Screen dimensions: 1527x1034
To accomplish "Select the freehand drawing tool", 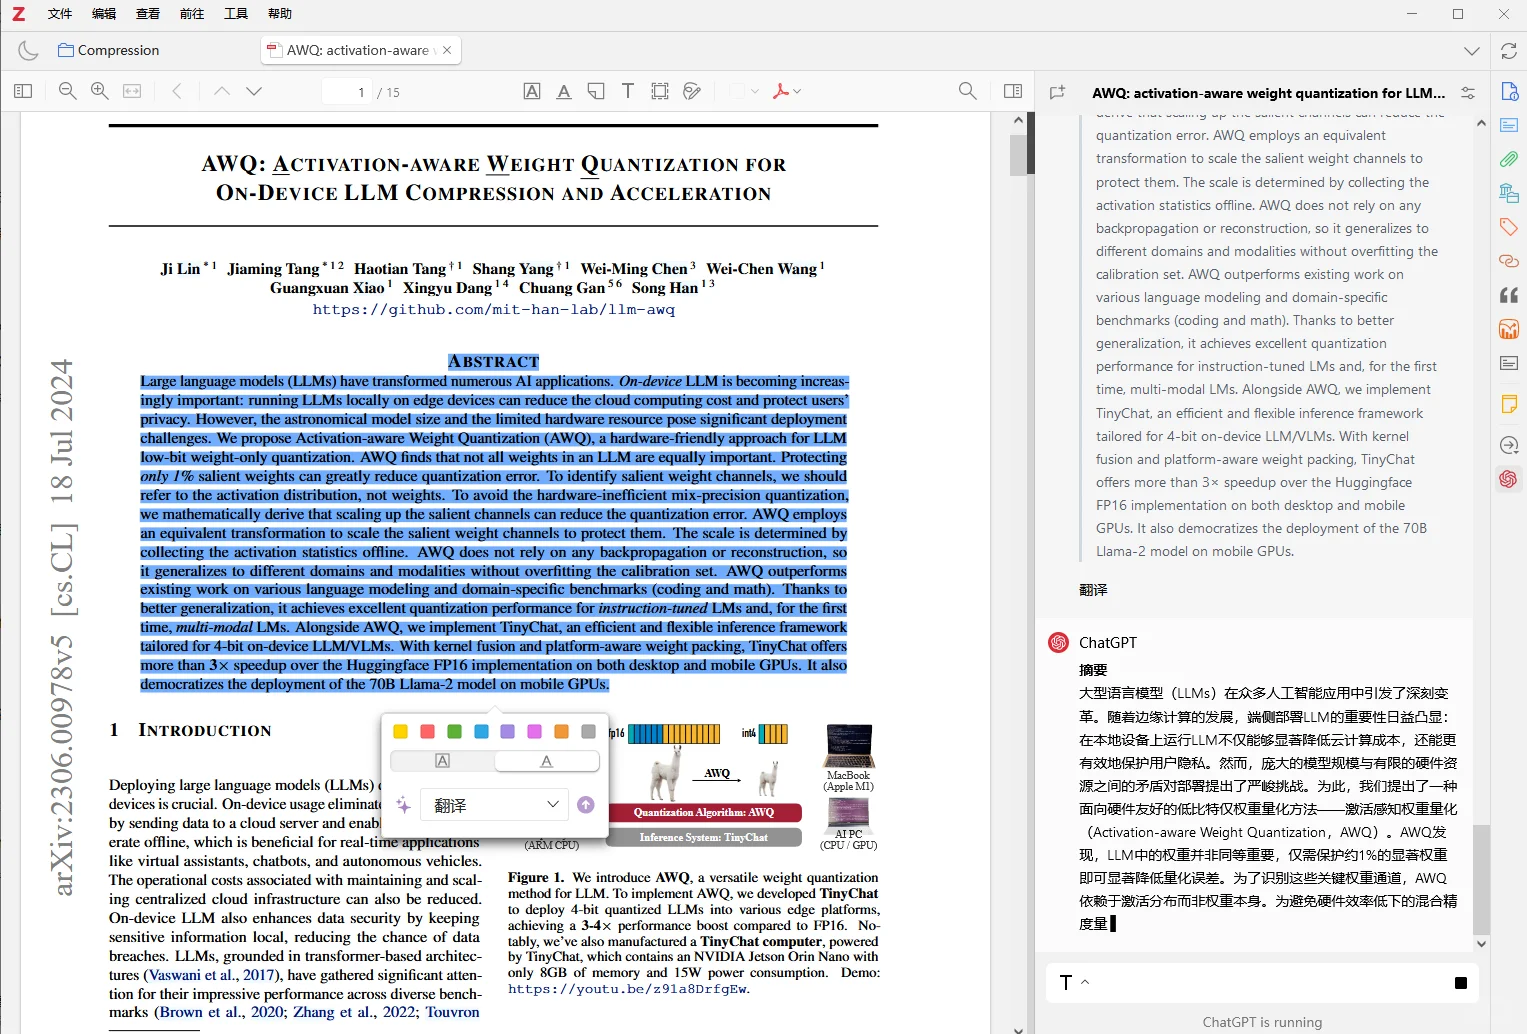I will (692, 90).
